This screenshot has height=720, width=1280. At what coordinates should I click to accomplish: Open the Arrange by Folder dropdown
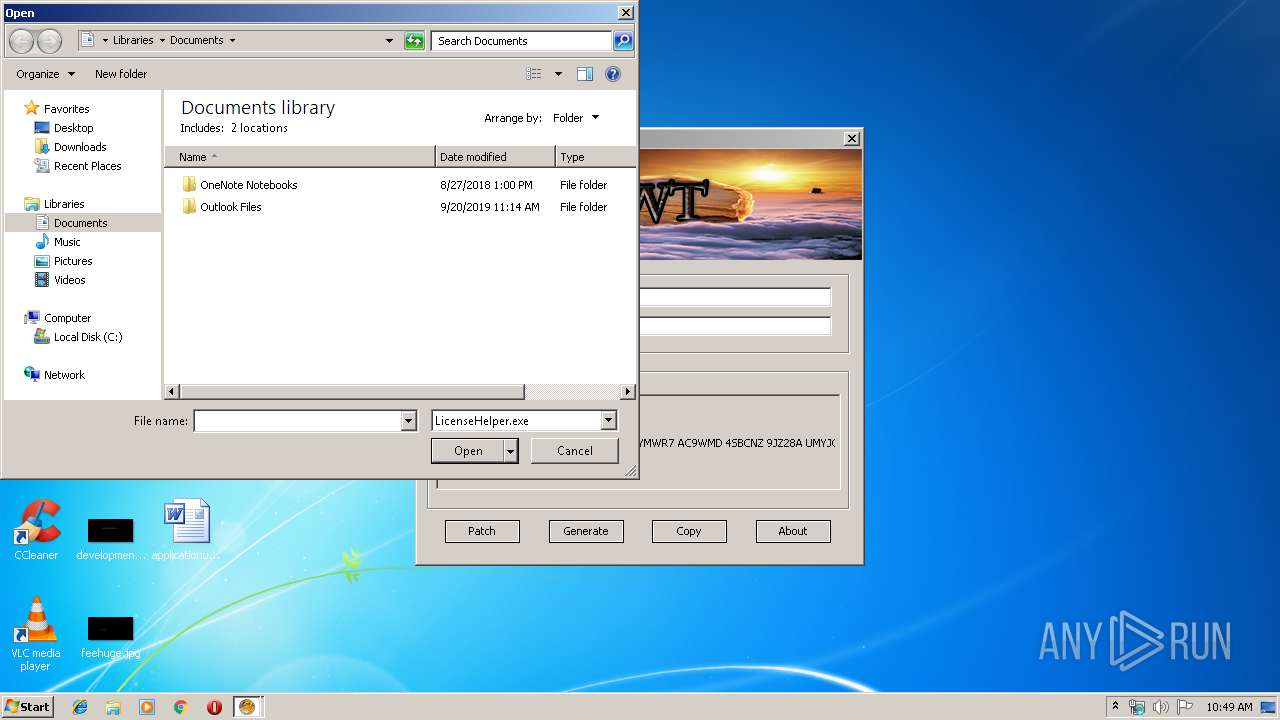point(577,118)
